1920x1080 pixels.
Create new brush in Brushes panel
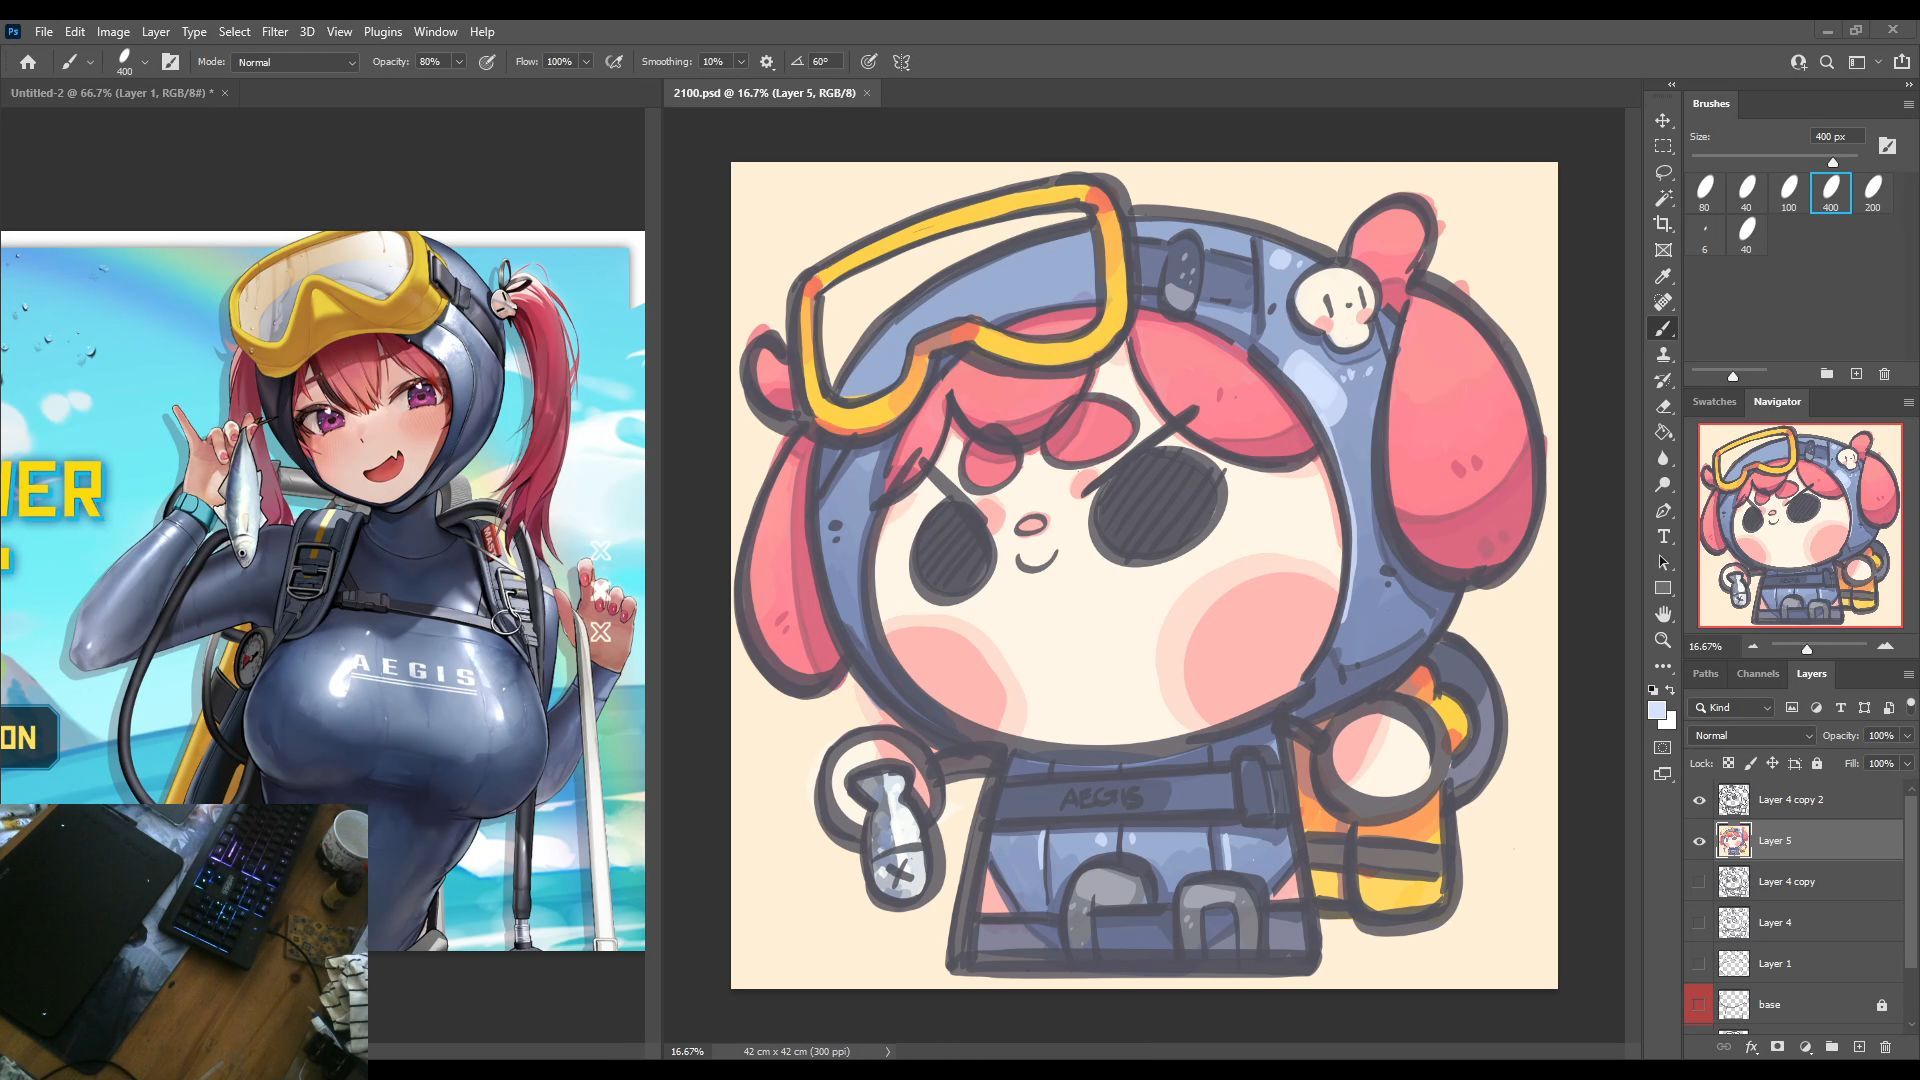pos(1856,374)
